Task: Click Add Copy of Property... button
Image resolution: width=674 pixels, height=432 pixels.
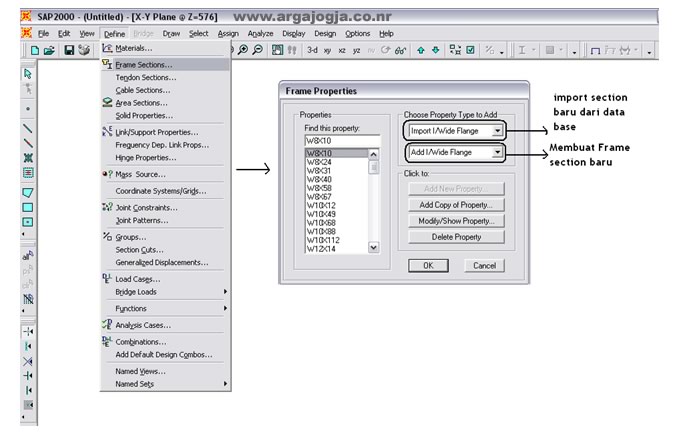Action: (456, 205)
